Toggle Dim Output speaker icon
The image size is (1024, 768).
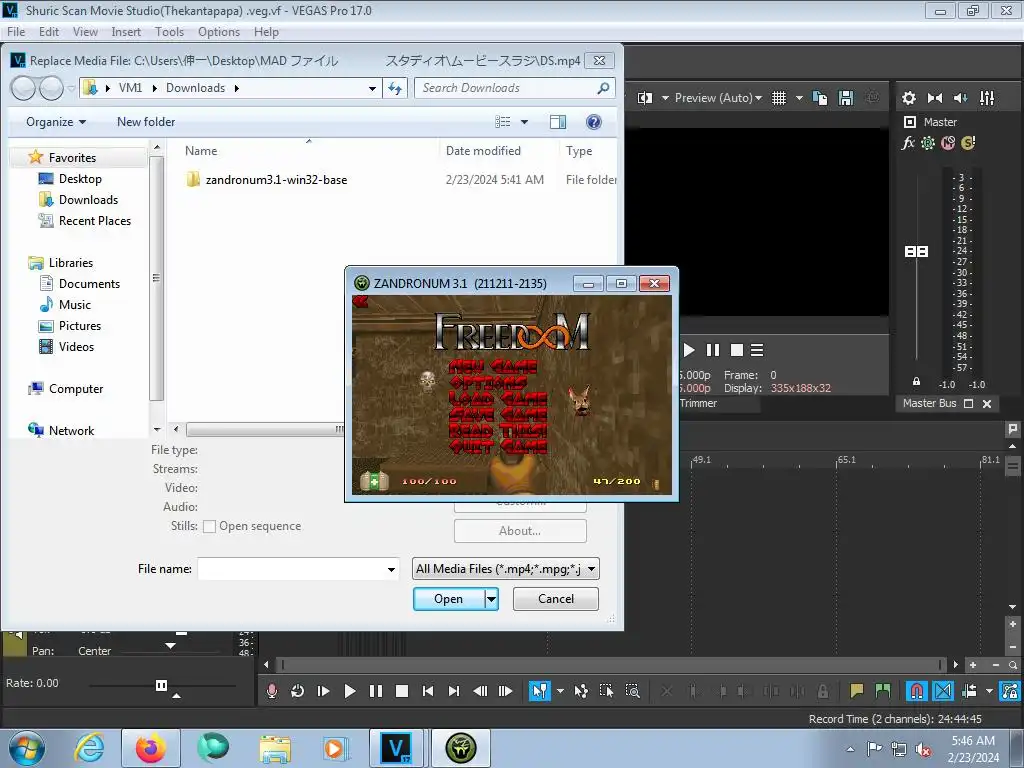pyautogui.click(x=961, y=98)
